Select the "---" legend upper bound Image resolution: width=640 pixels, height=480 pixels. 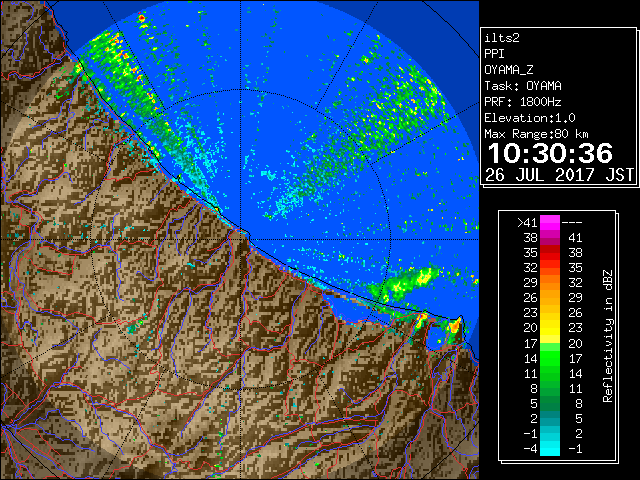(572, 223)
